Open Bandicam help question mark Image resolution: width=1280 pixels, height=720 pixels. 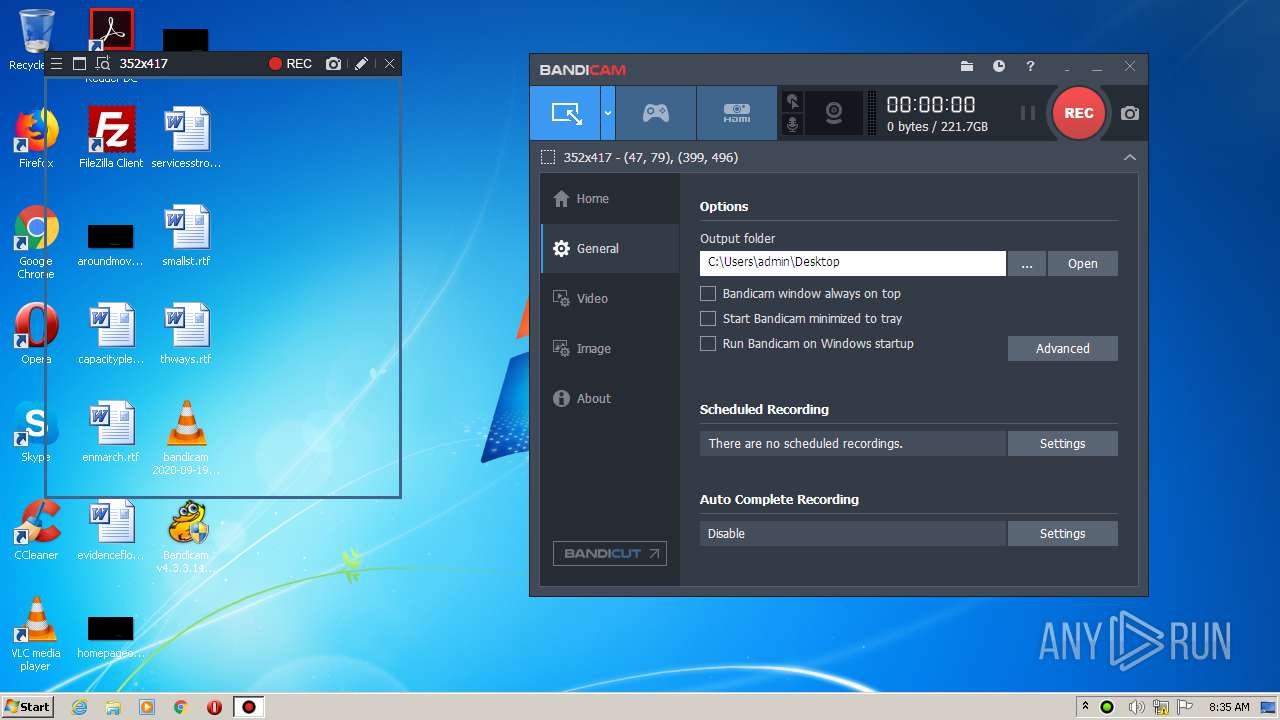tap(1030, 66)
